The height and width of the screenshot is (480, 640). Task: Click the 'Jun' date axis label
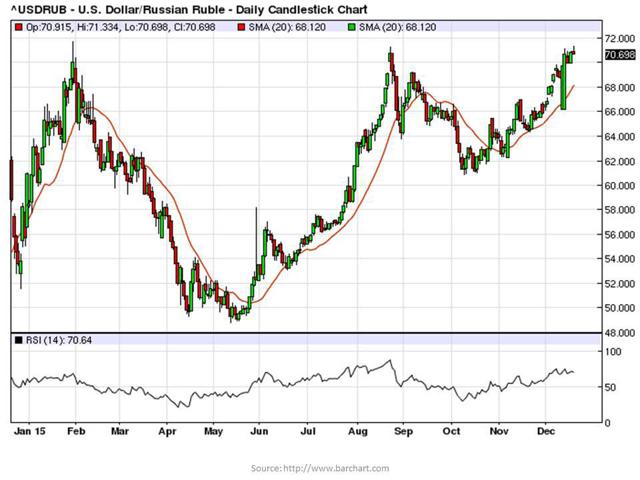259,431
